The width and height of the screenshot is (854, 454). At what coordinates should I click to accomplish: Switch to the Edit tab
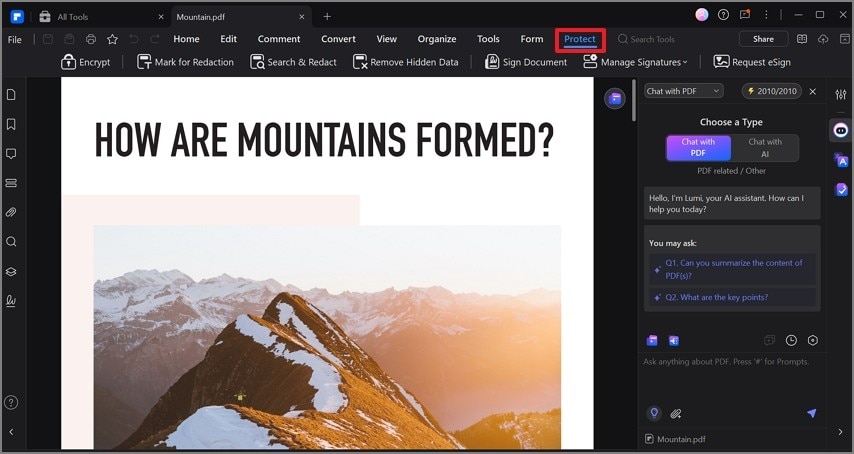pyautogui.click(x=229, y=39)
